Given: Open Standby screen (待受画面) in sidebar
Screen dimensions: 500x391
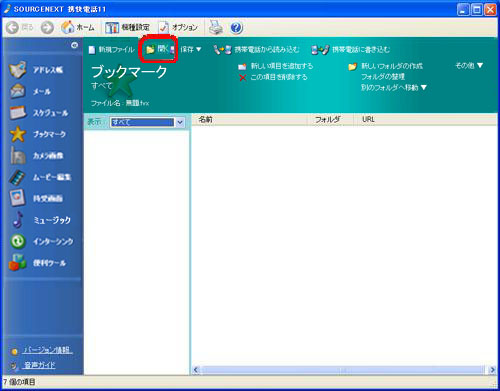Looking at the screenshot, I should point(36,198).
